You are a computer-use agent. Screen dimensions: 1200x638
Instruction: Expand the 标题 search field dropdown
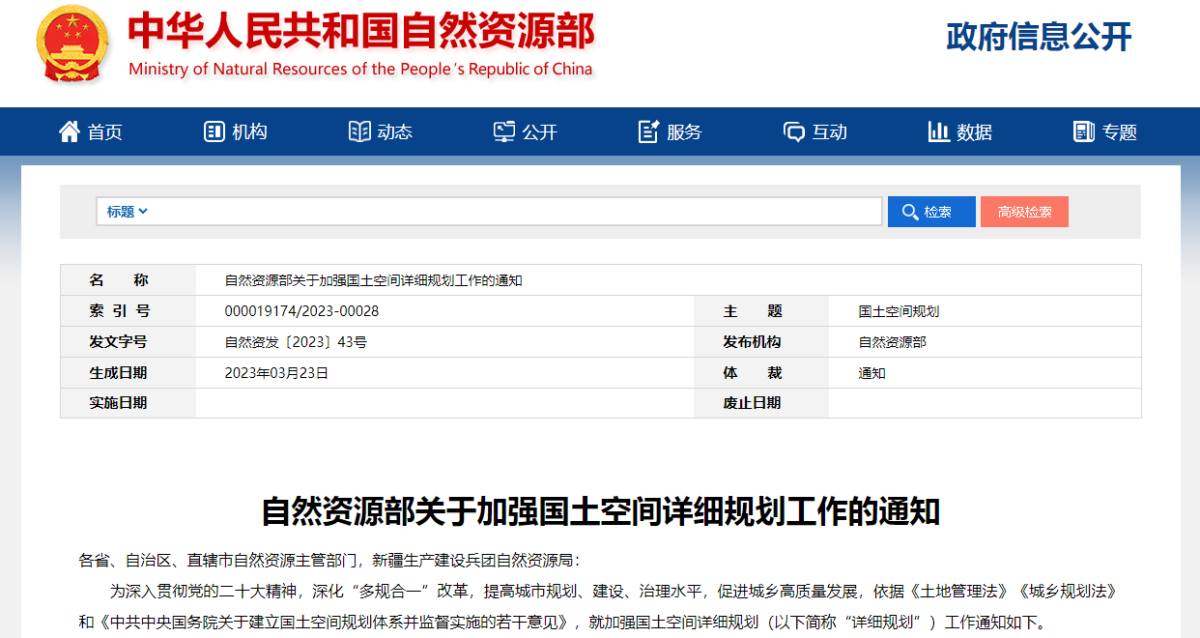tap(125, 211)
